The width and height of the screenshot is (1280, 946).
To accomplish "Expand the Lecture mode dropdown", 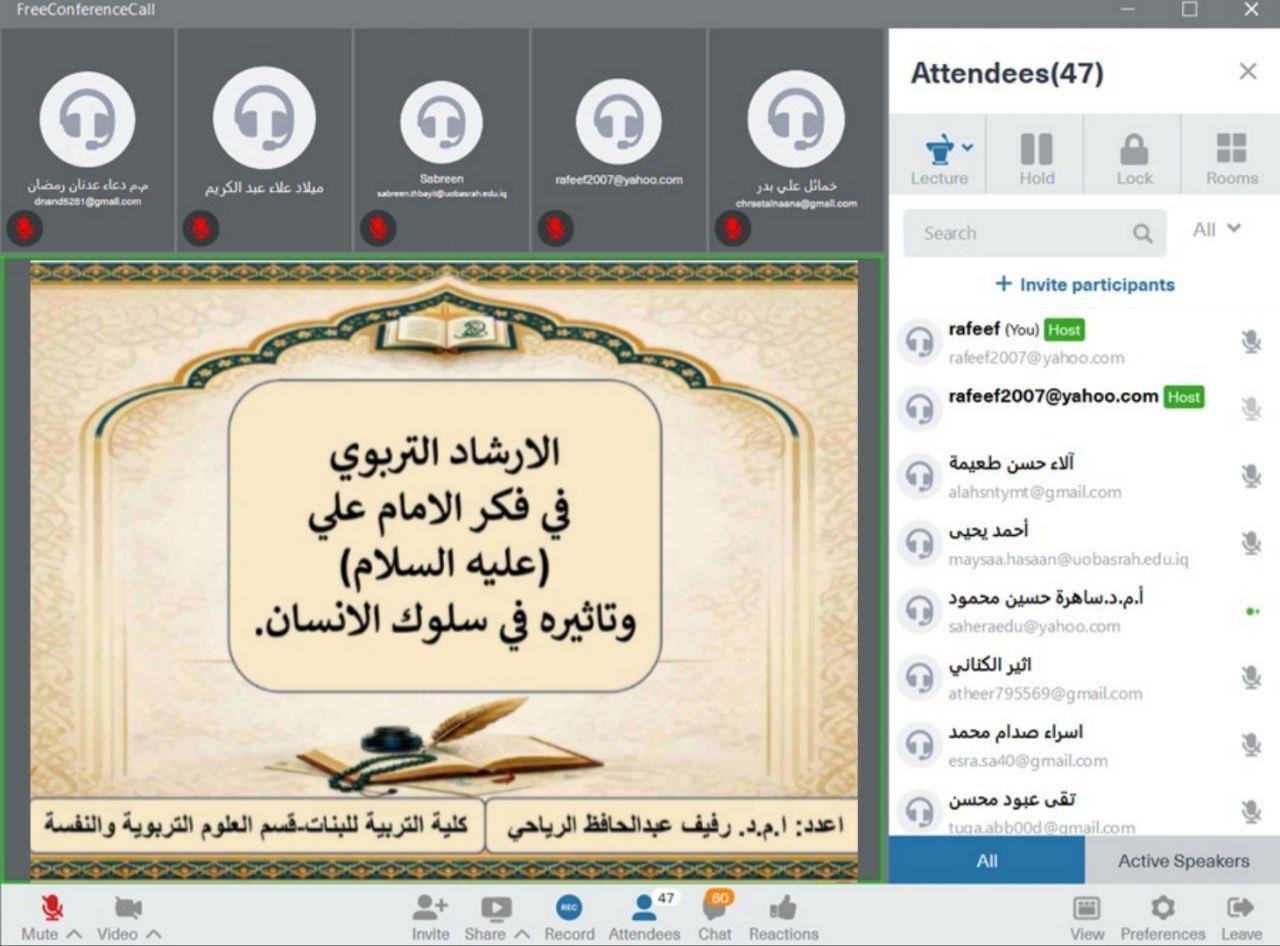I will pos(967,148).
